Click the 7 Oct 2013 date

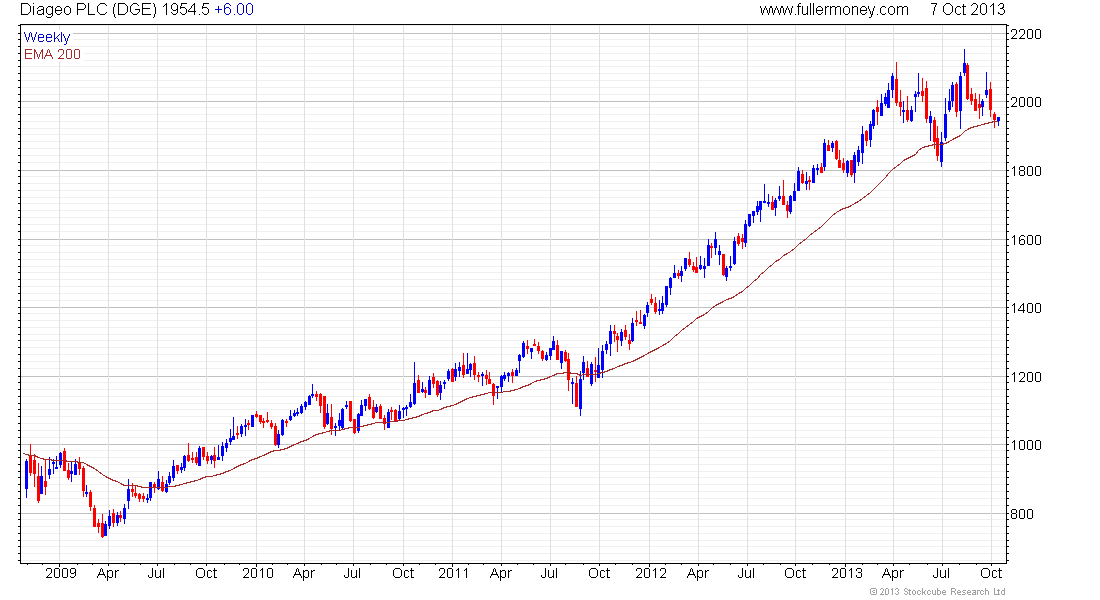[x=967, y=10]
